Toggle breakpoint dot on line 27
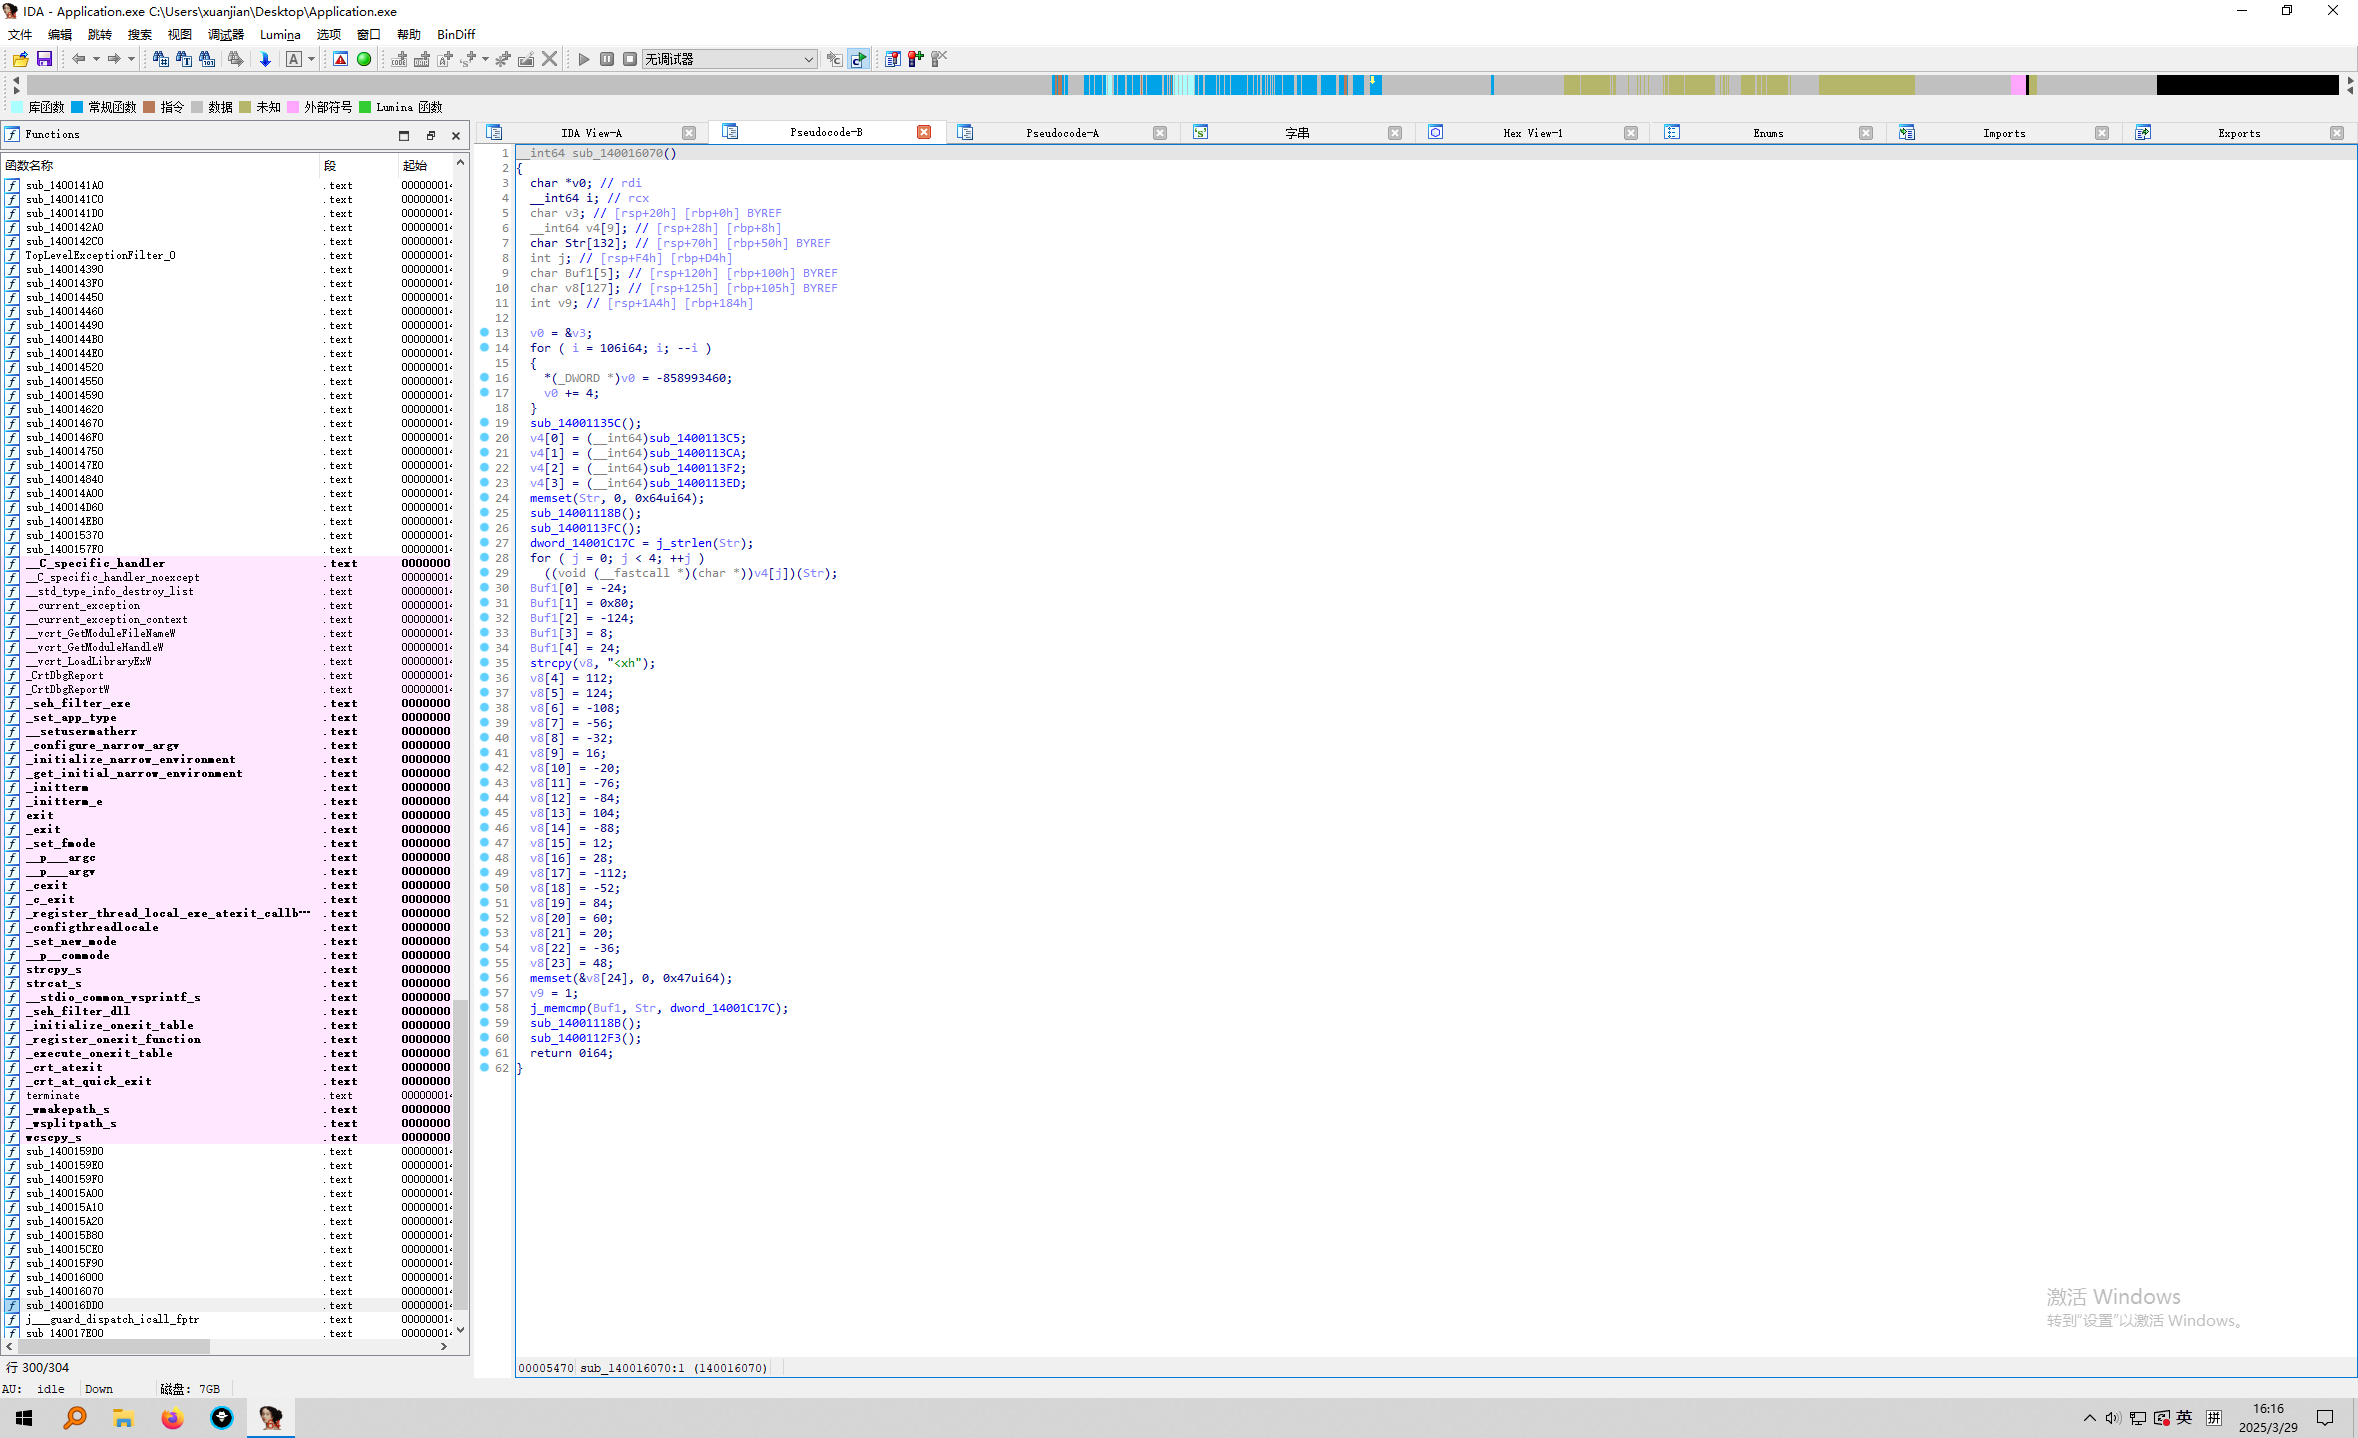This screenshot has height=1438, width=2358. point(485,543)
